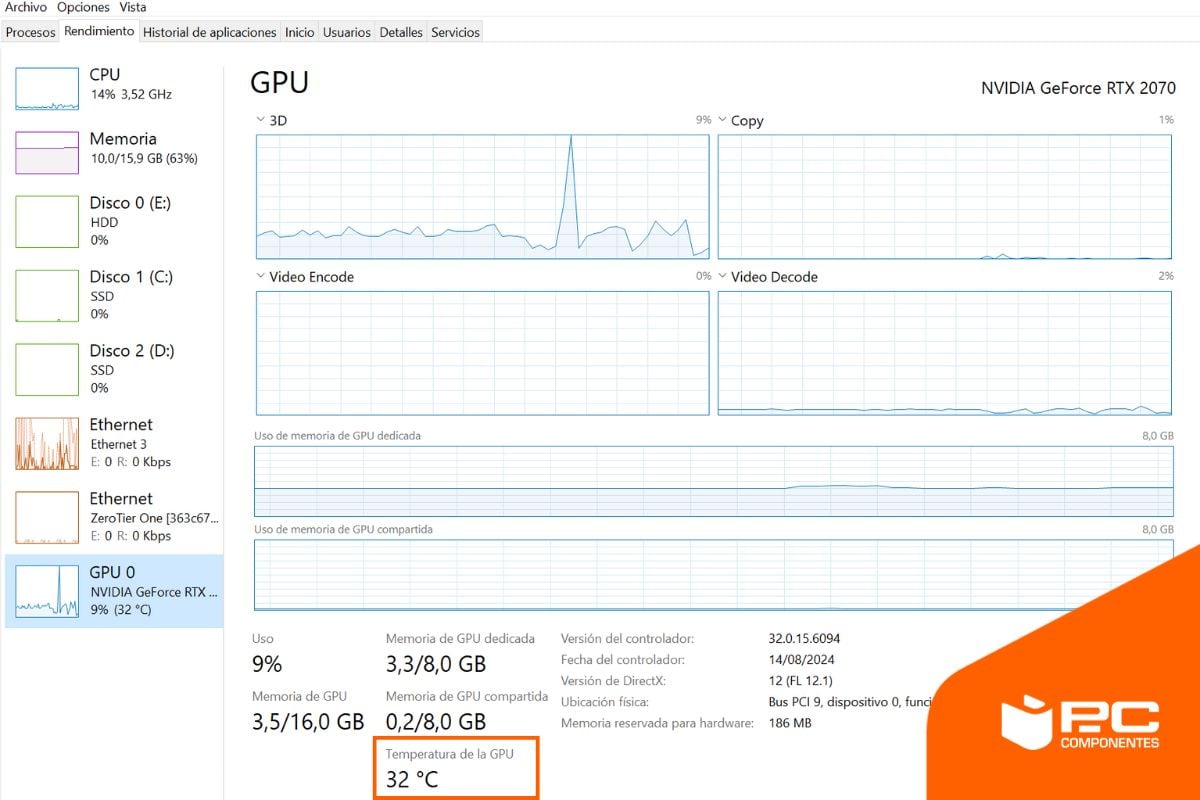Select the Rendimiento tab
Screen dimensions: 1200x800
coord(99,31)
